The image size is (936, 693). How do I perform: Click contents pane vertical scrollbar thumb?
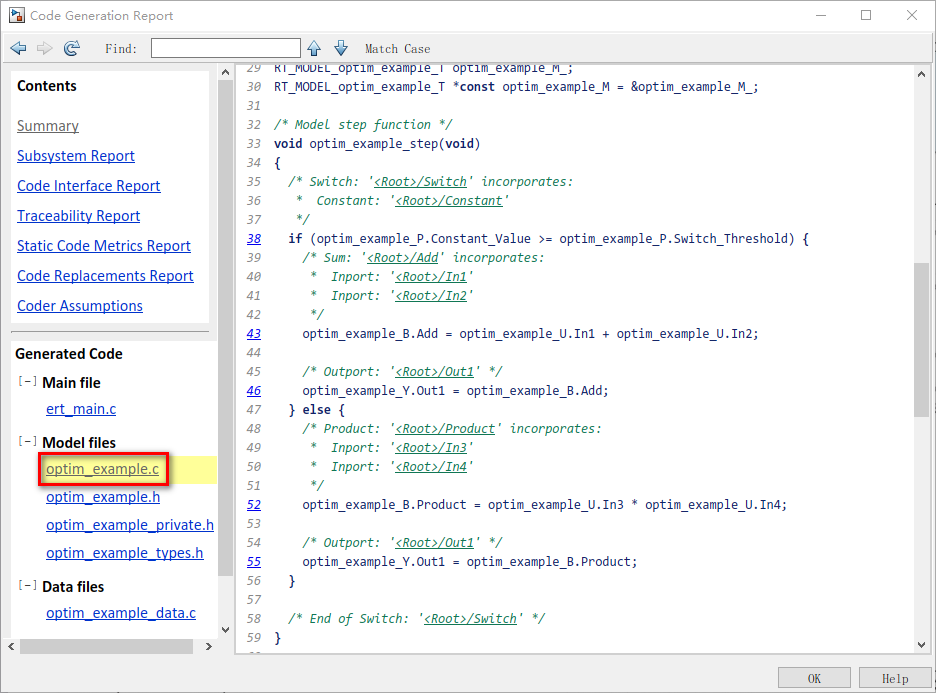click(x=225, y=327)
